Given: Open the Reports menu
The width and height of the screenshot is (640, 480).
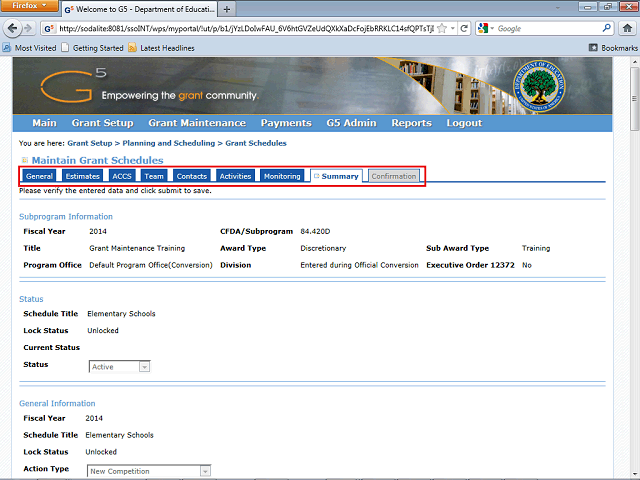Looking at the screenshot, I should coord(411,123).
